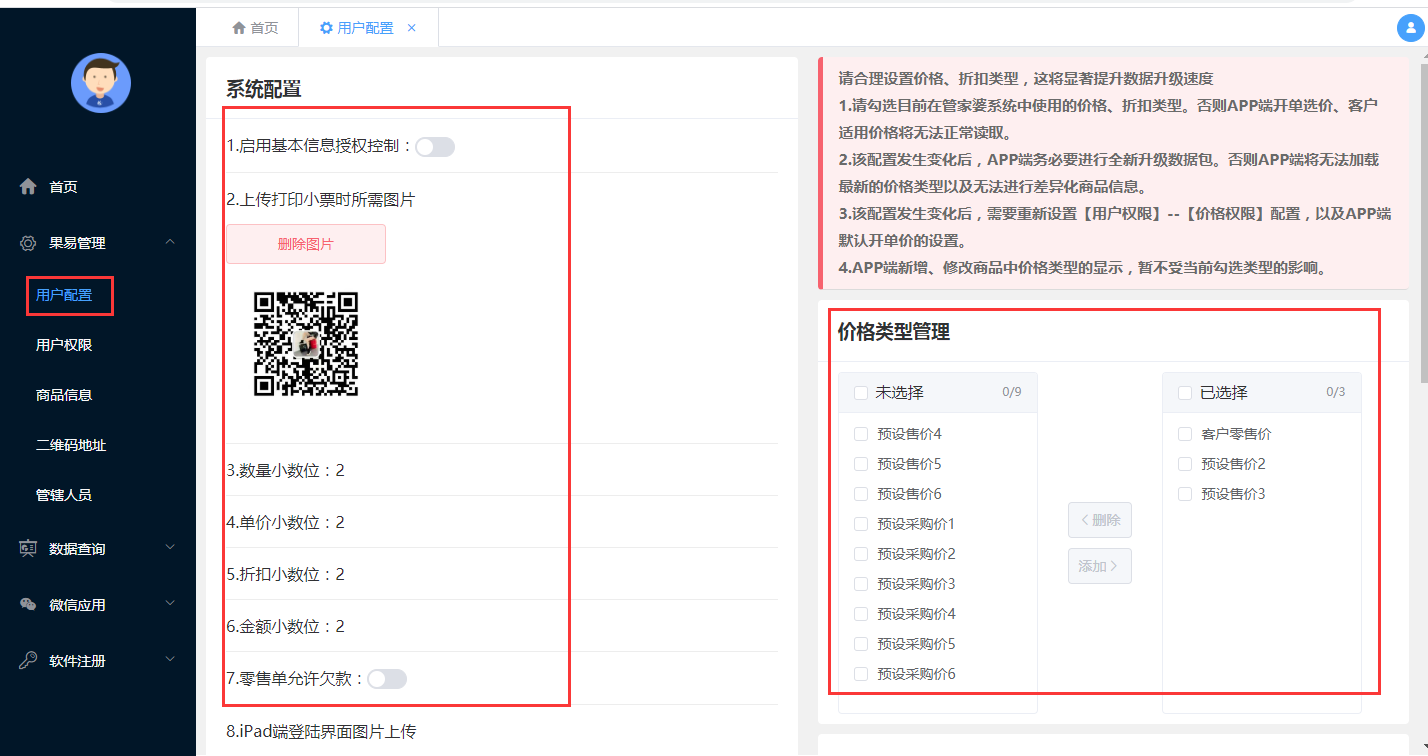Click the gear icon in 用户配置 tab

(x=326, y=28)
